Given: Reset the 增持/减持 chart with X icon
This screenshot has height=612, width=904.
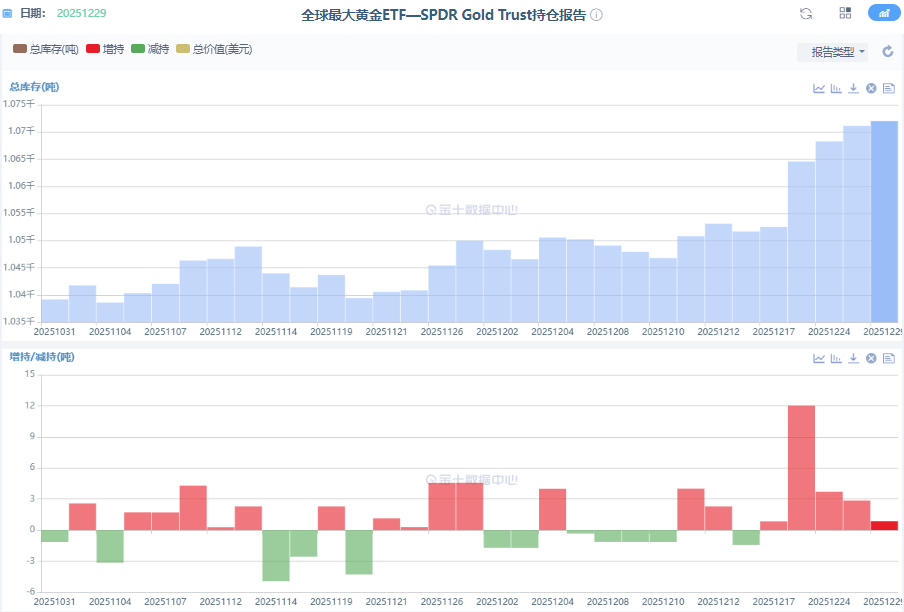Looking at the screenshot, I should [871, 358].
